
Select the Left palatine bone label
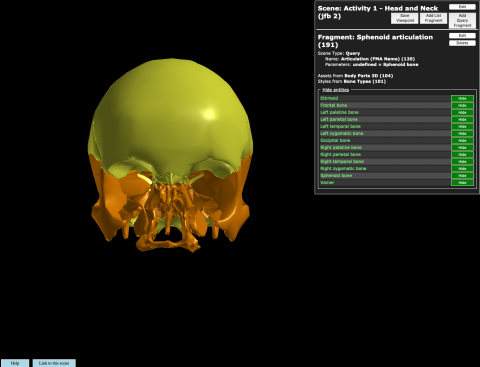coord(339,112)
